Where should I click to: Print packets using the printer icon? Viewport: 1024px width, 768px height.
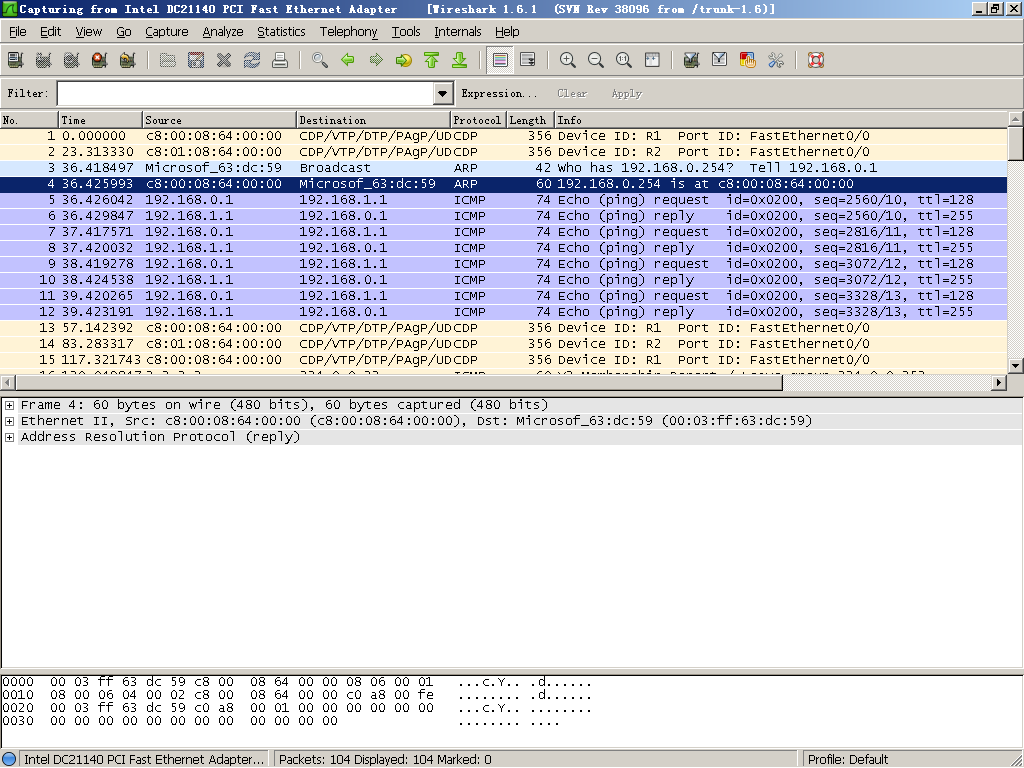280,60
